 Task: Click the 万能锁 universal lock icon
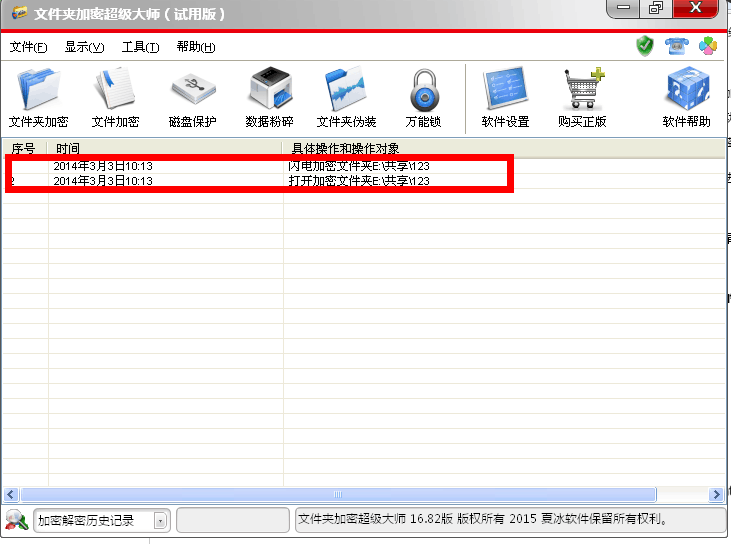pyautogui.click(x=423, y=98)
